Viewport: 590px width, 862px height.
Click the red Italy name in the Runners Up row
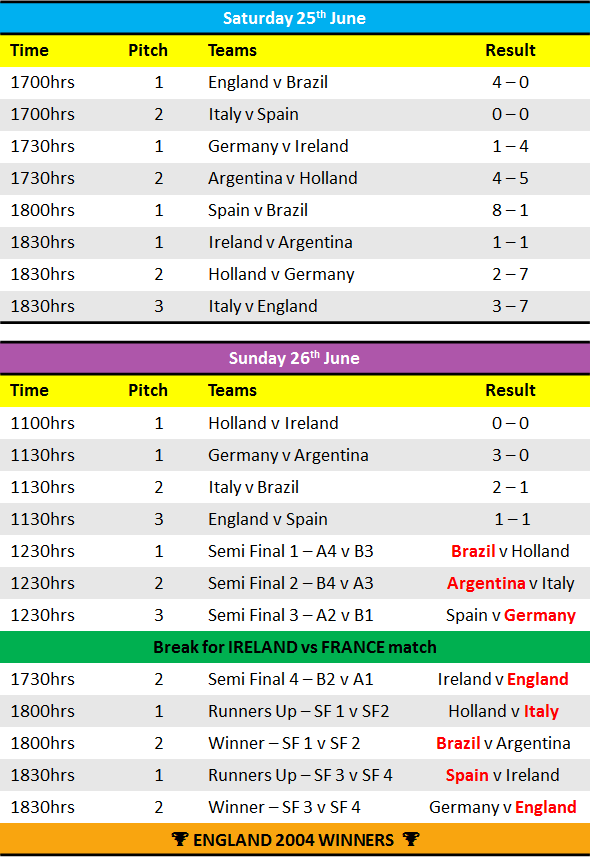(x=541, y=712)
